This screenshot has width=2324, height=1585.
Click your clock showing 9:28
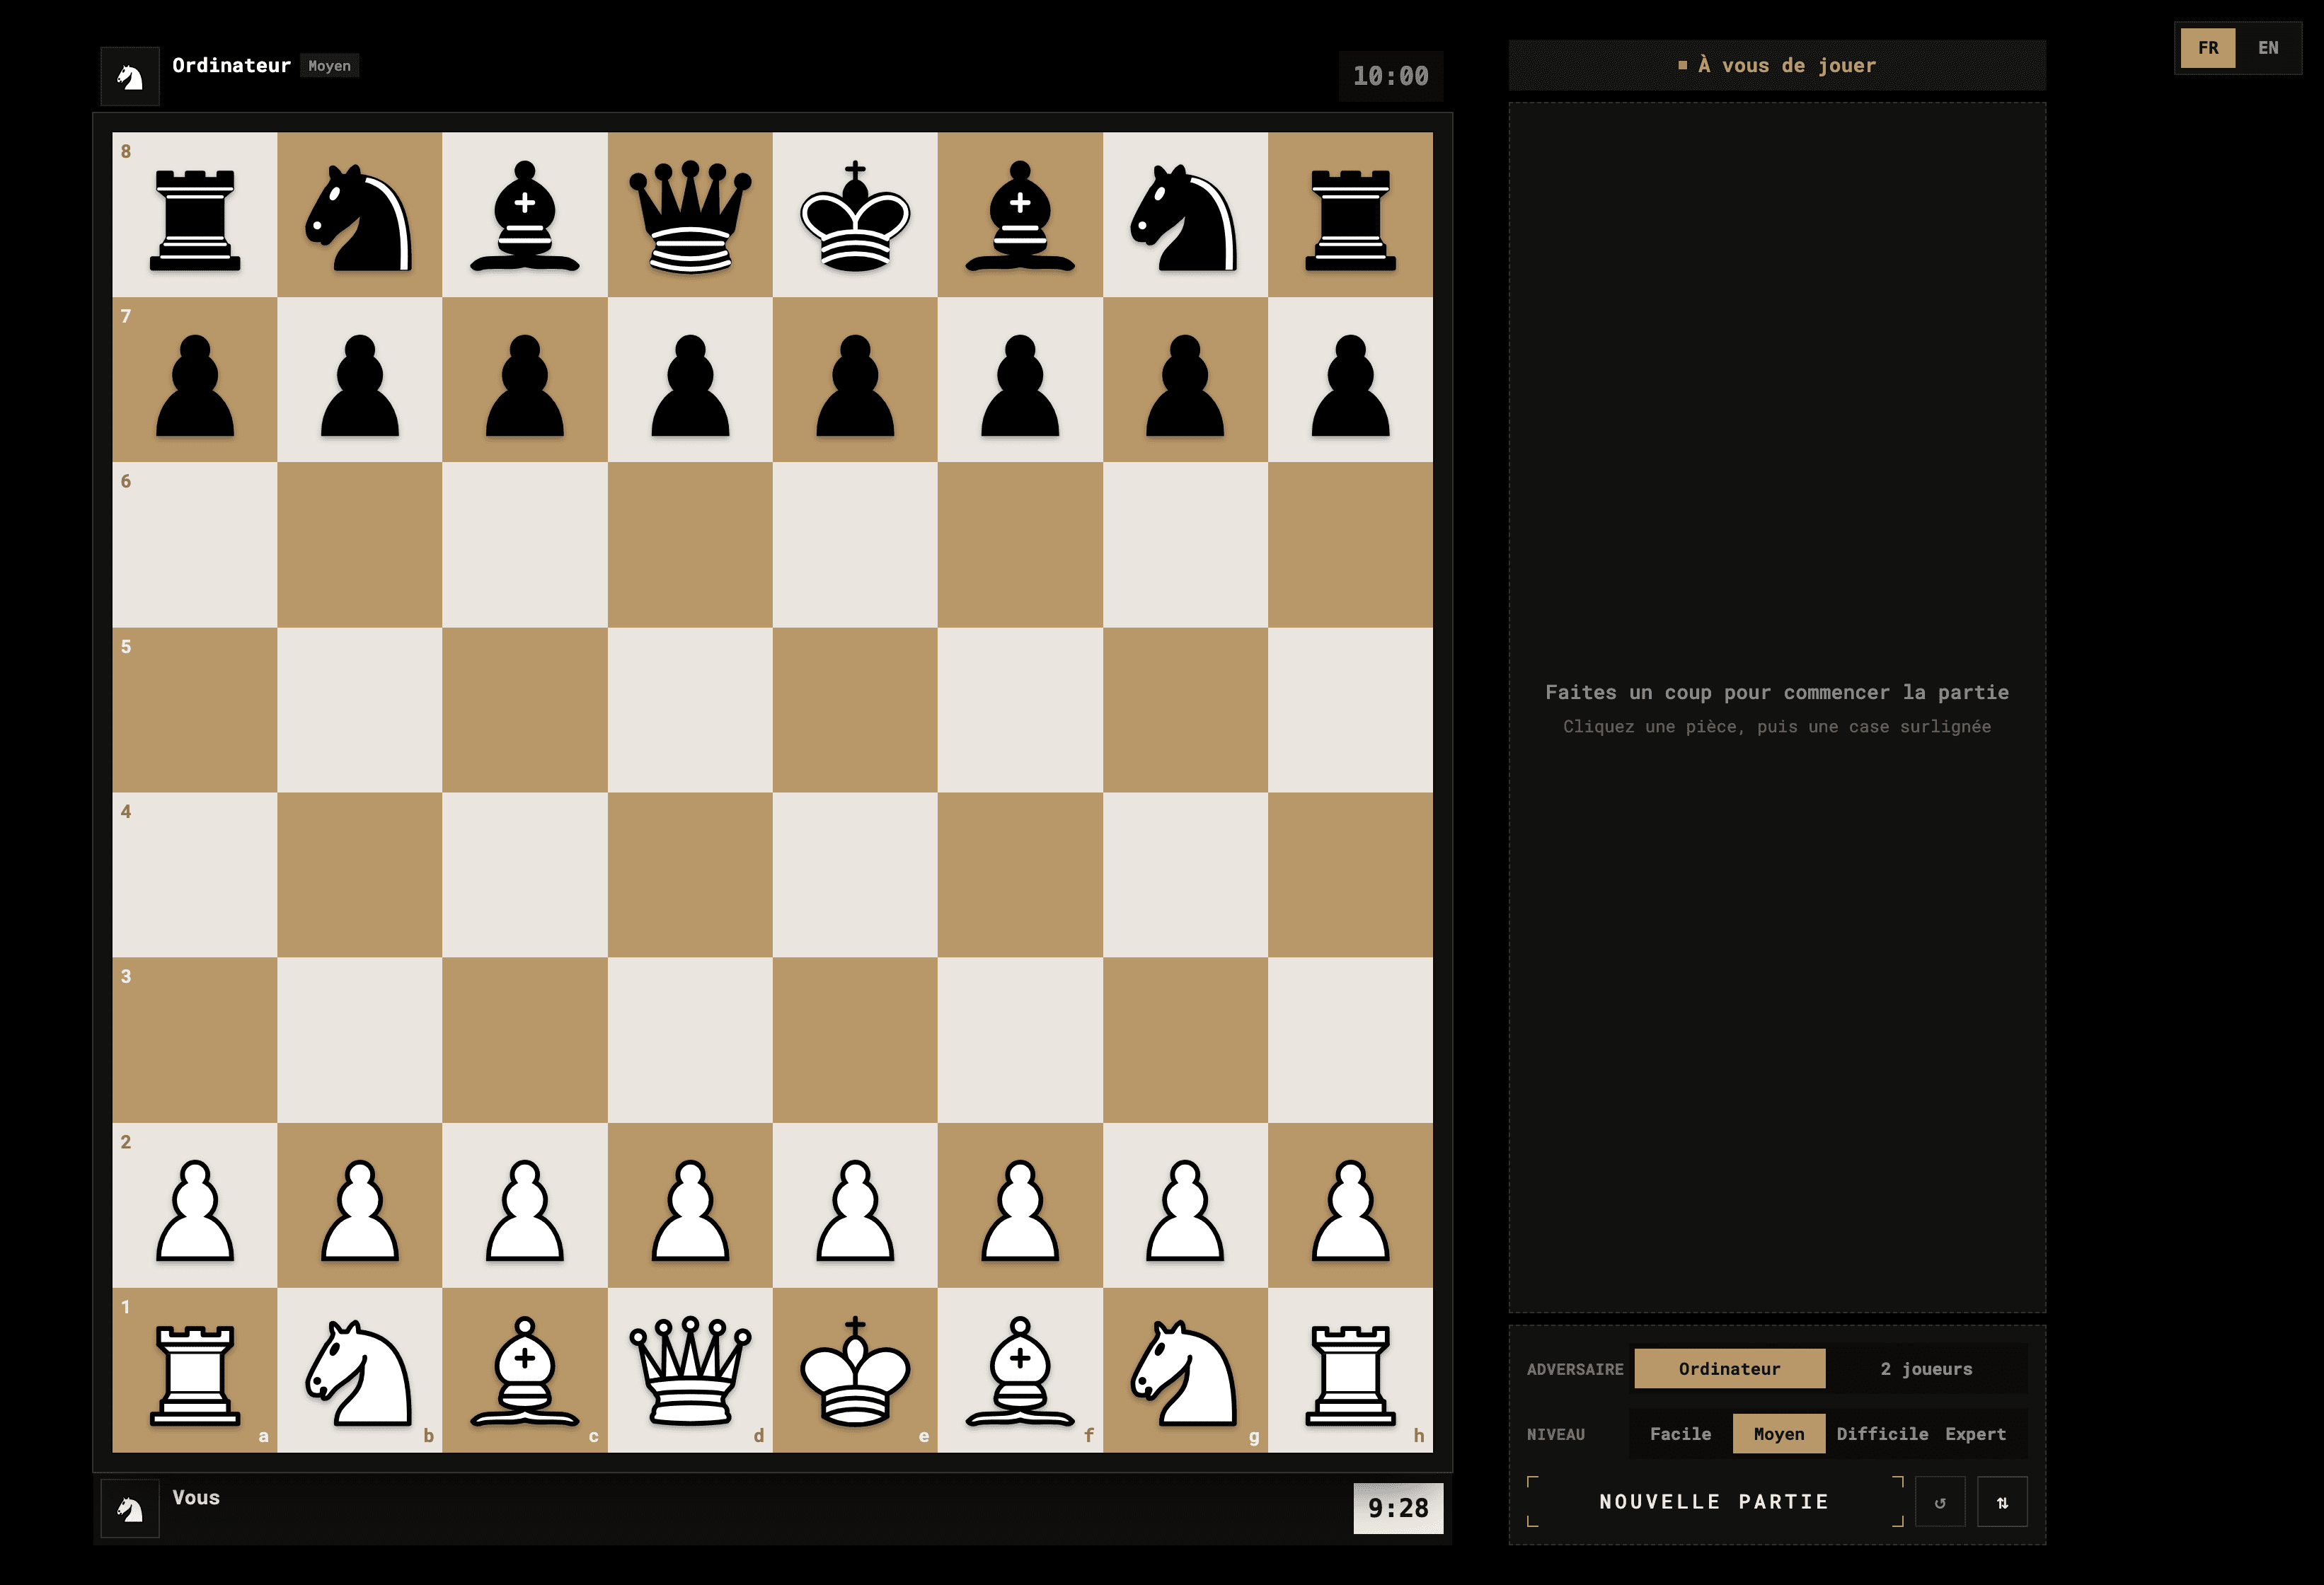(x=1398, y=1508)
